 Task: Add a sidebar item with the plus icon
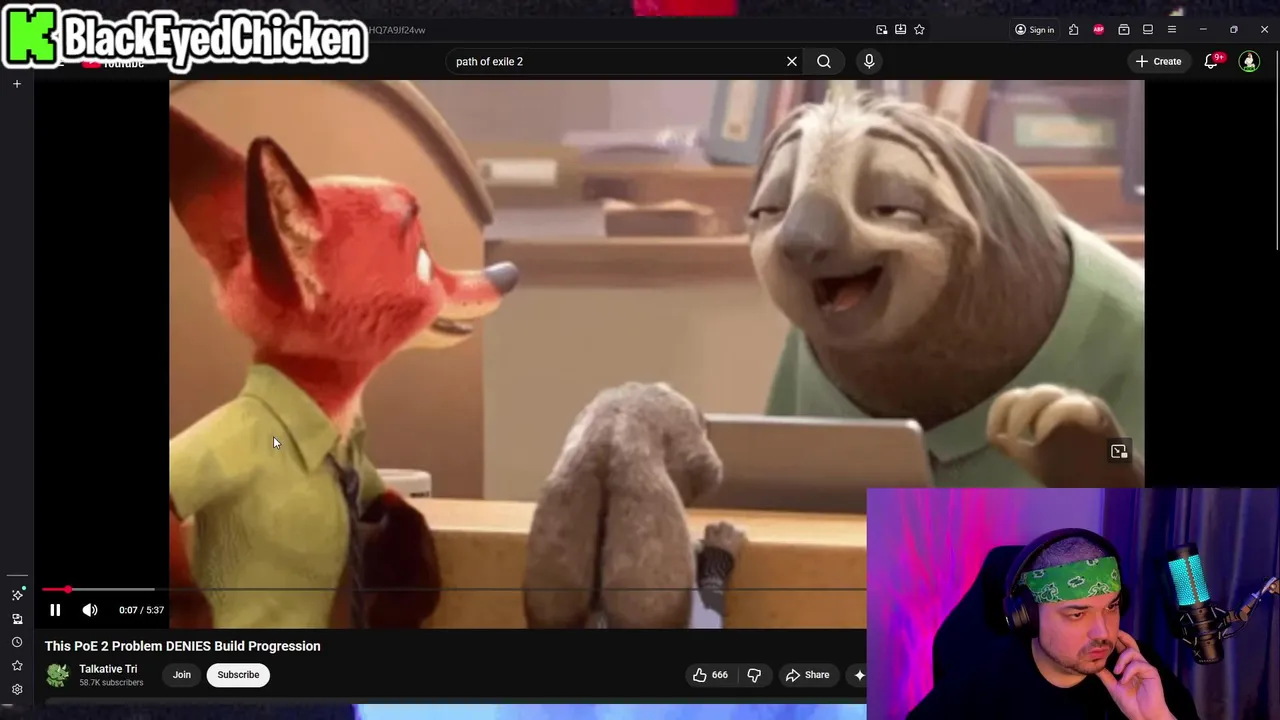click(17, 84)
